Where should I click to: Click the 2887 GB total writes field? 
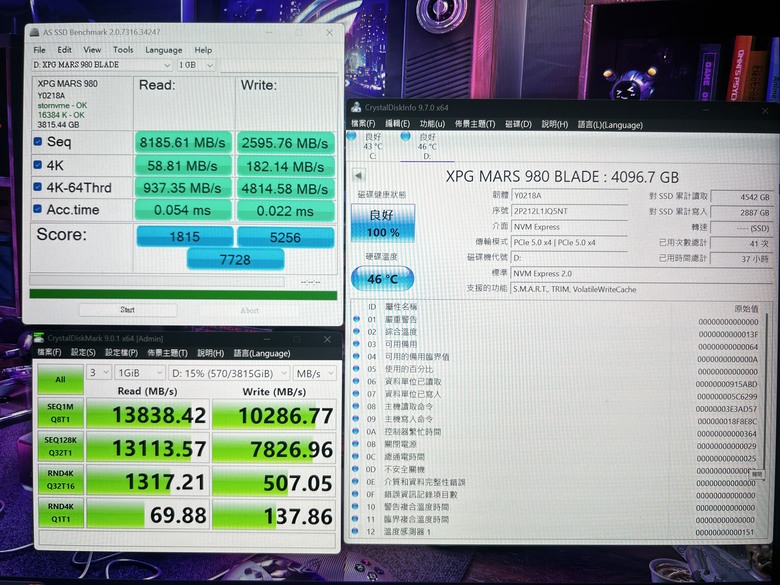tap(741, 212)
